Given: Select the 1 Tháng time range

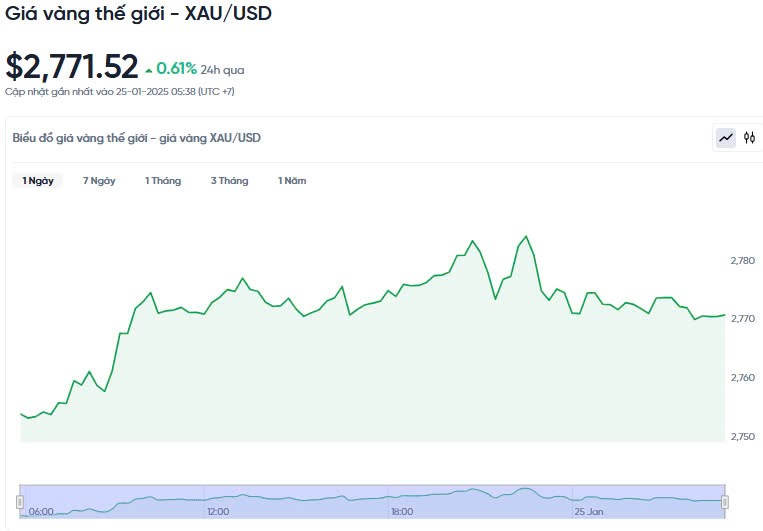Looking at the screenshot, I should tap(163, 181).
